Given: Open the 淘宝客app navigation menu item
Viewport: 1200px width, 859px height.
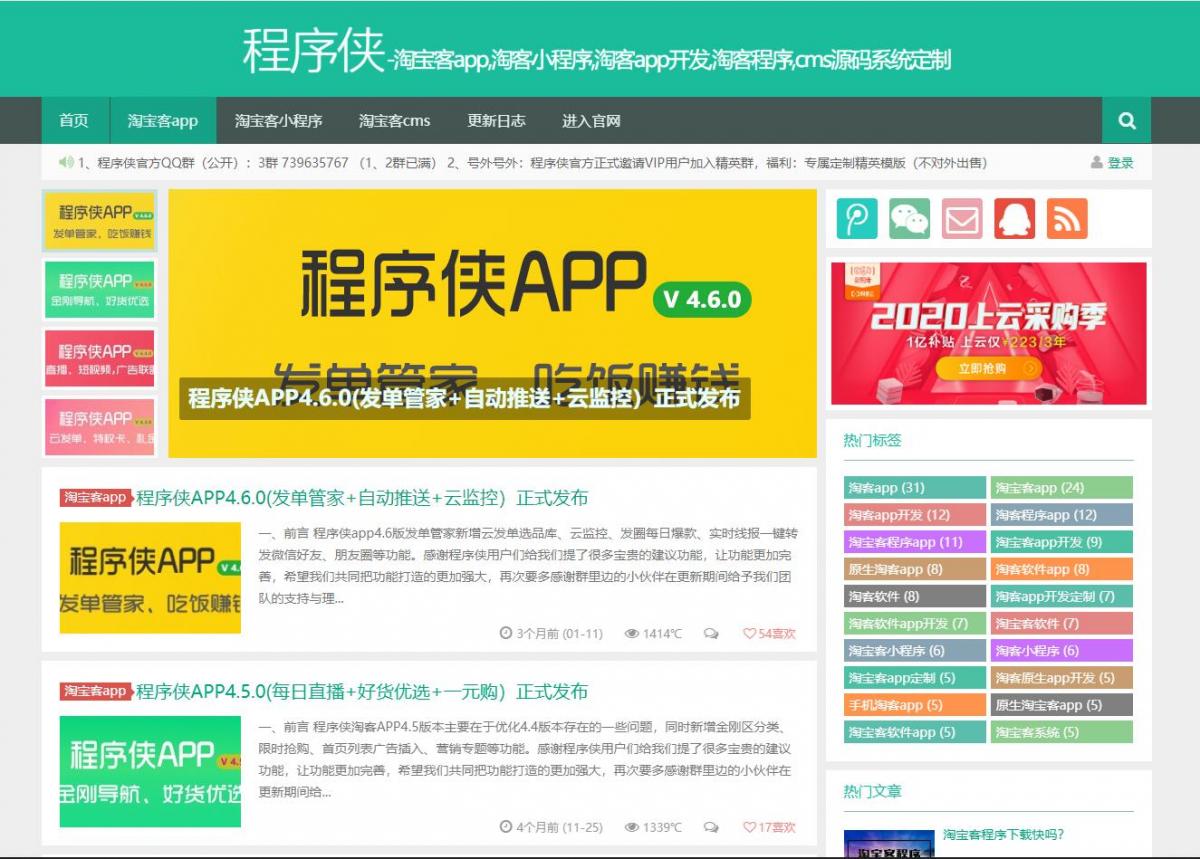Looking at the screenshot, I should (x=162, y=121).
